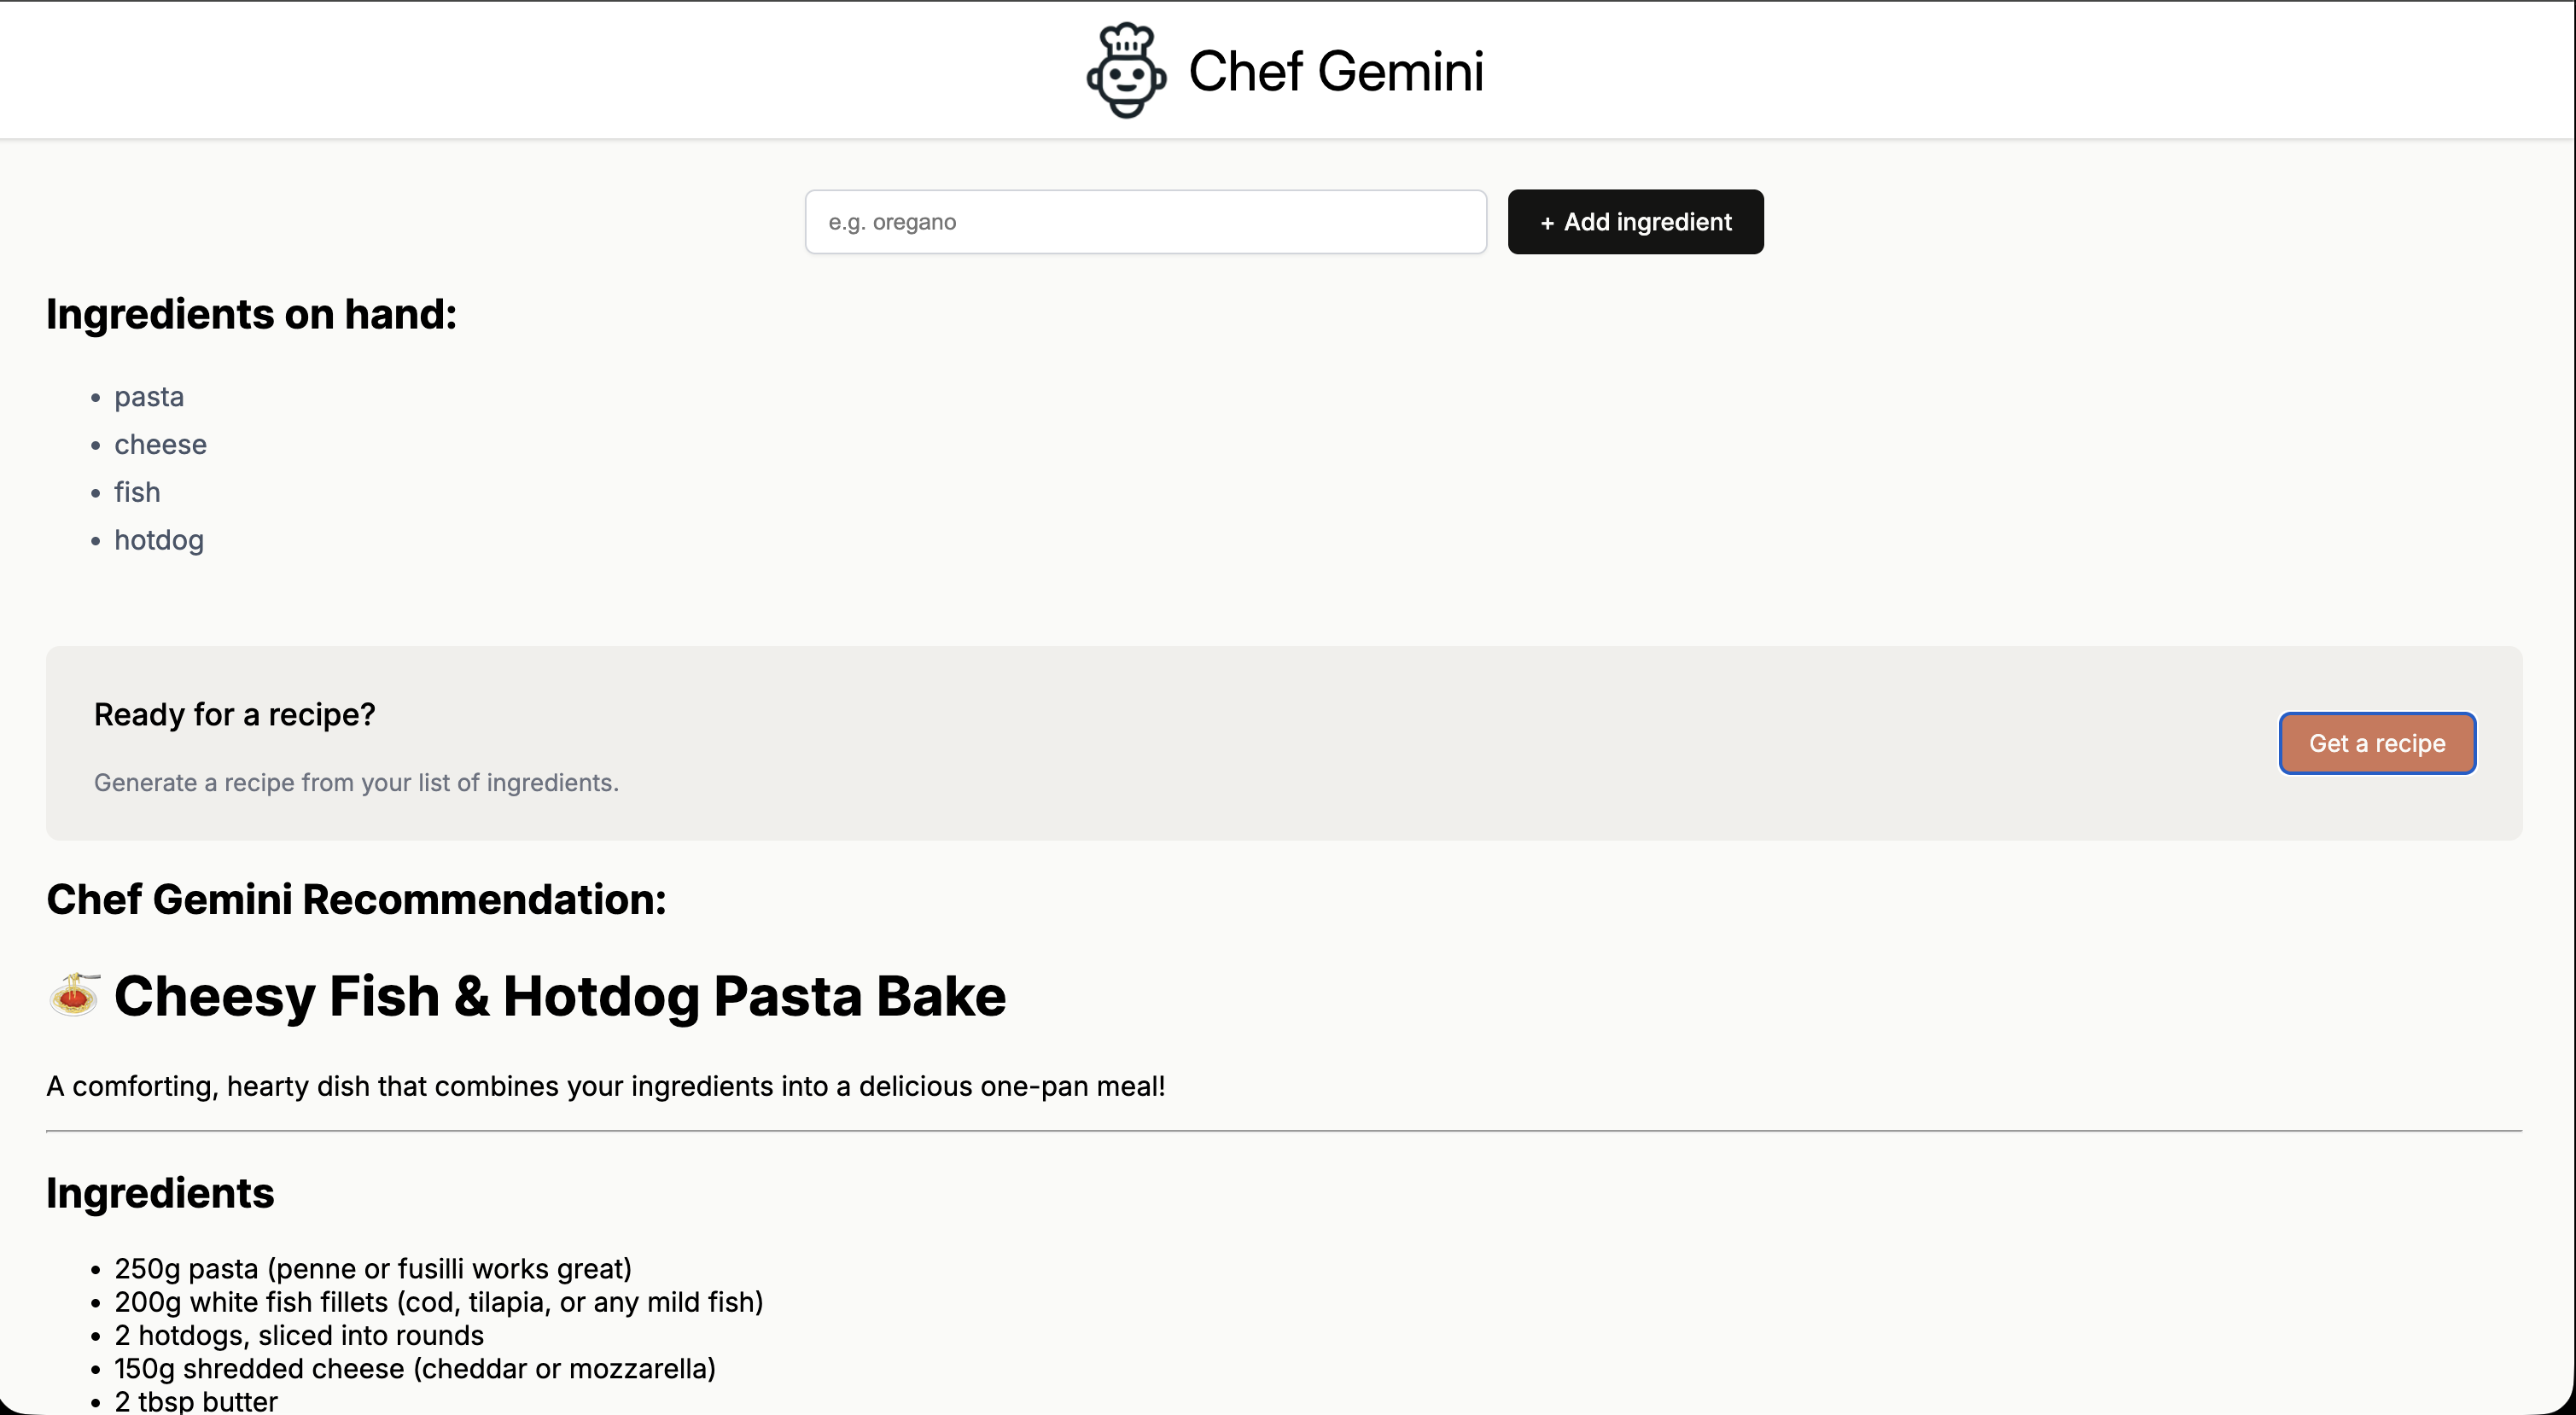Click the 150g shredded cheese line
2576x1415 pixels.
coord(415,1368)
